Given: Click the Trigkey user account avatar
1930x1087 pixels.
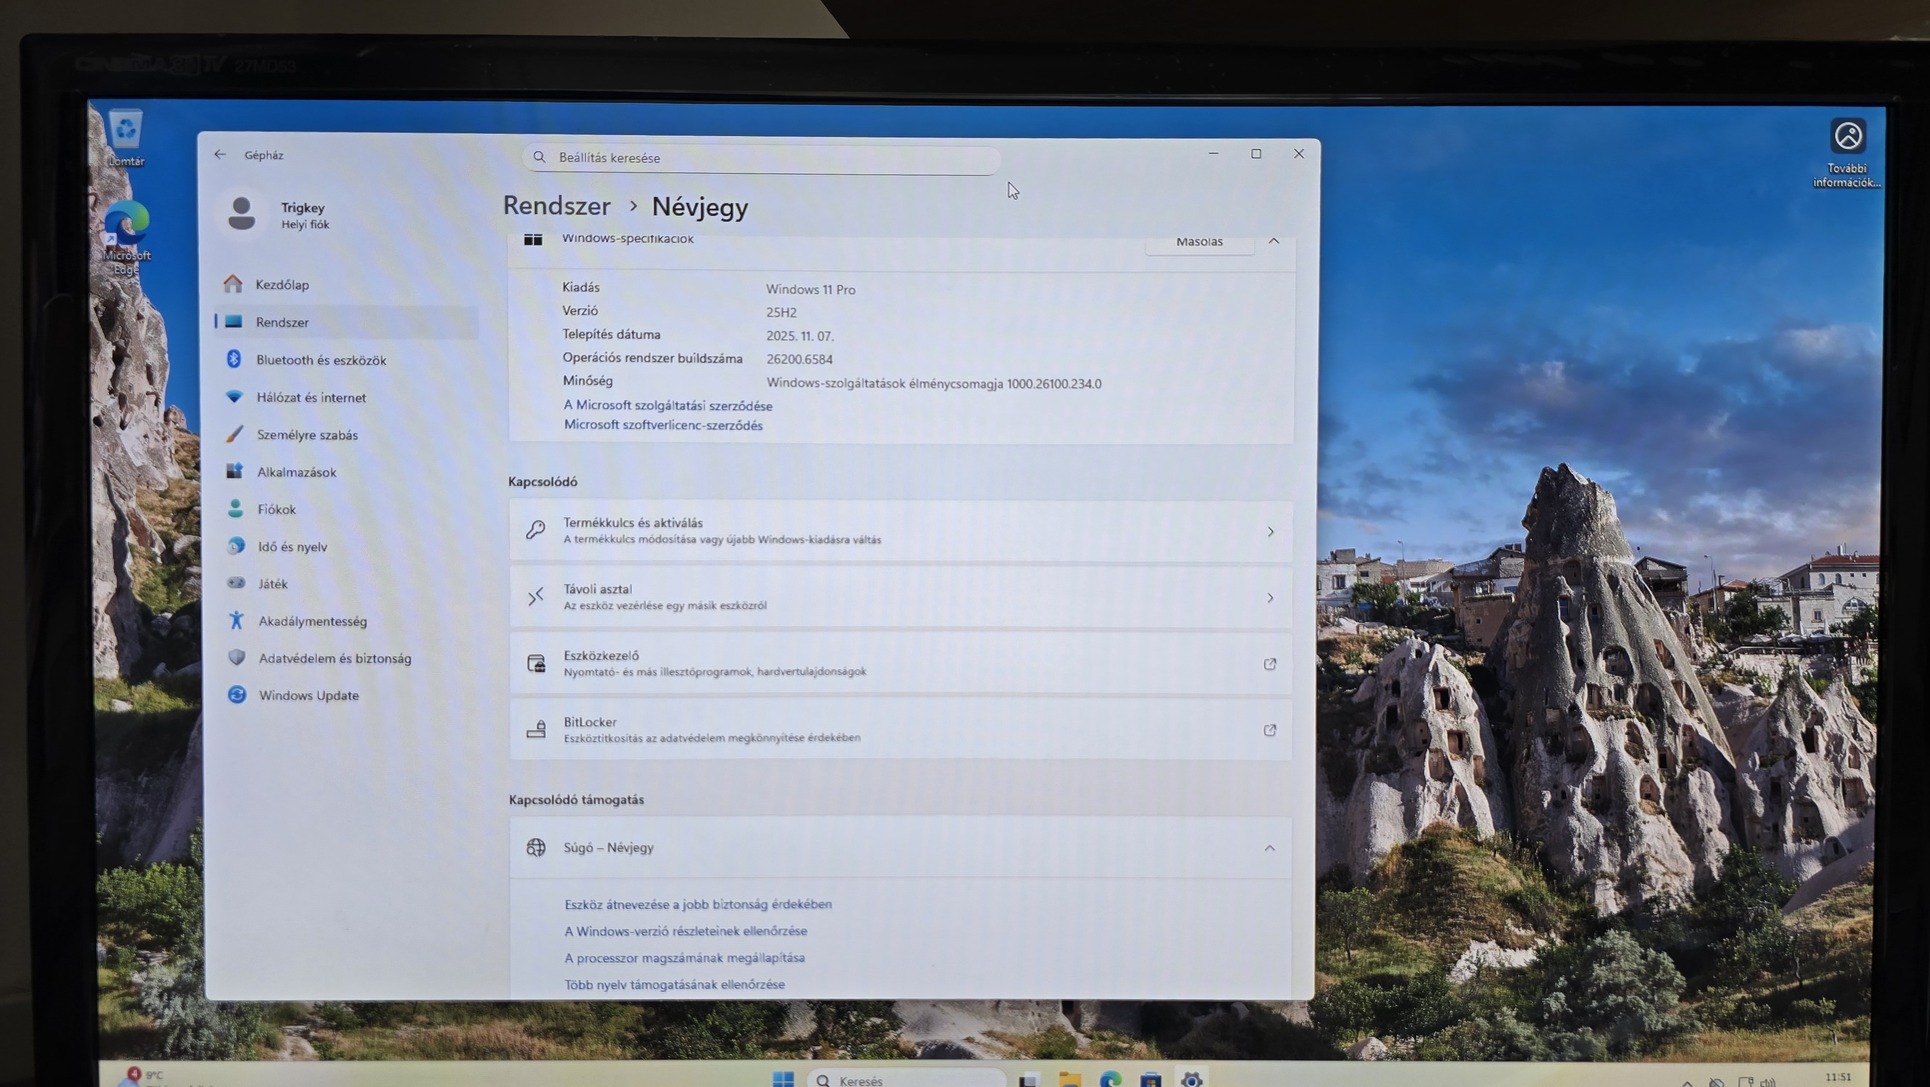Looking at the screenshot, I should coord(241,214).
